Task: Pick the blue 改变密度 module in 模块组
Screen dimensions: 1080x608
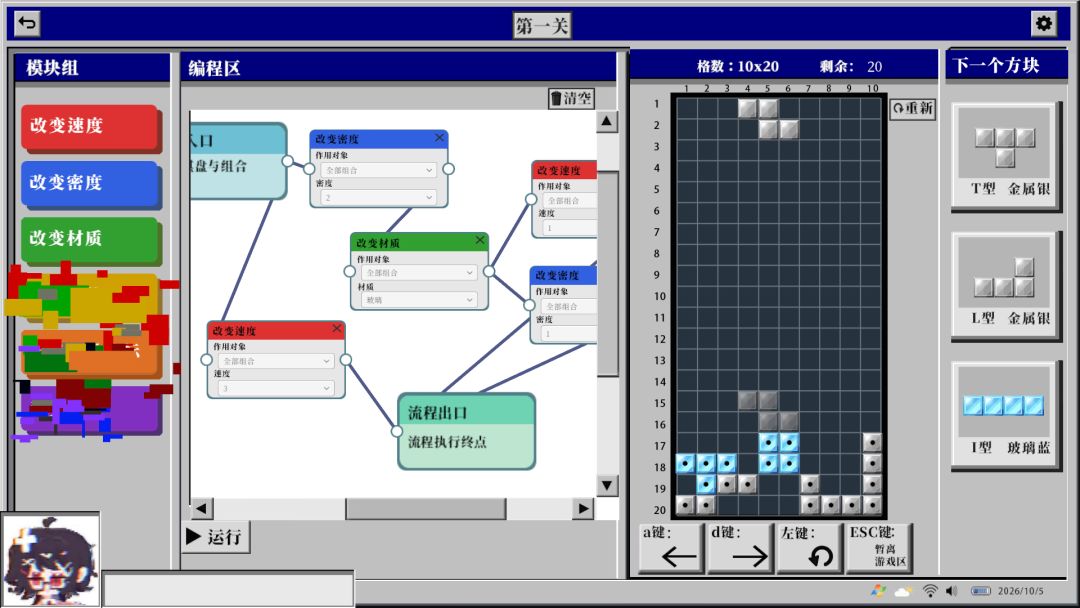Action: 90,184
